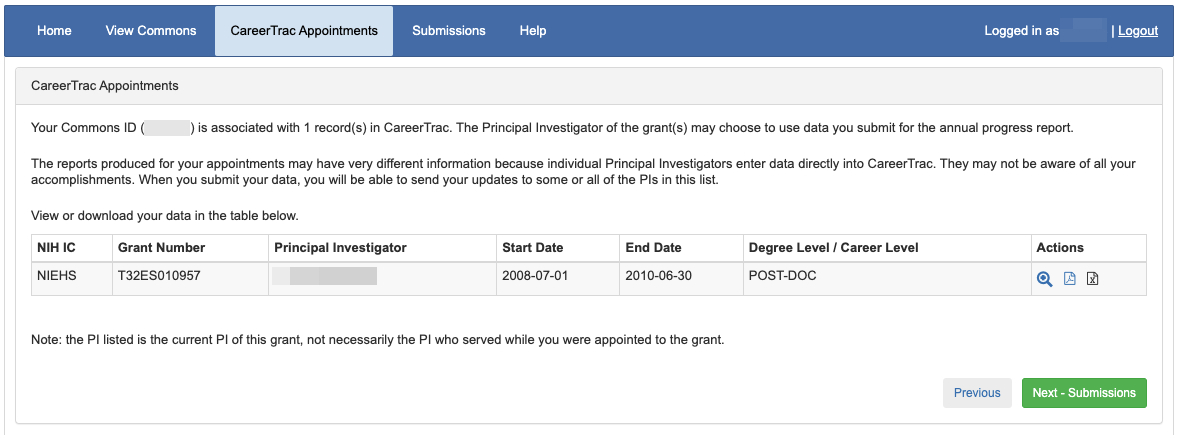Click the 2010-06-30 end date cell

(658, 276)
